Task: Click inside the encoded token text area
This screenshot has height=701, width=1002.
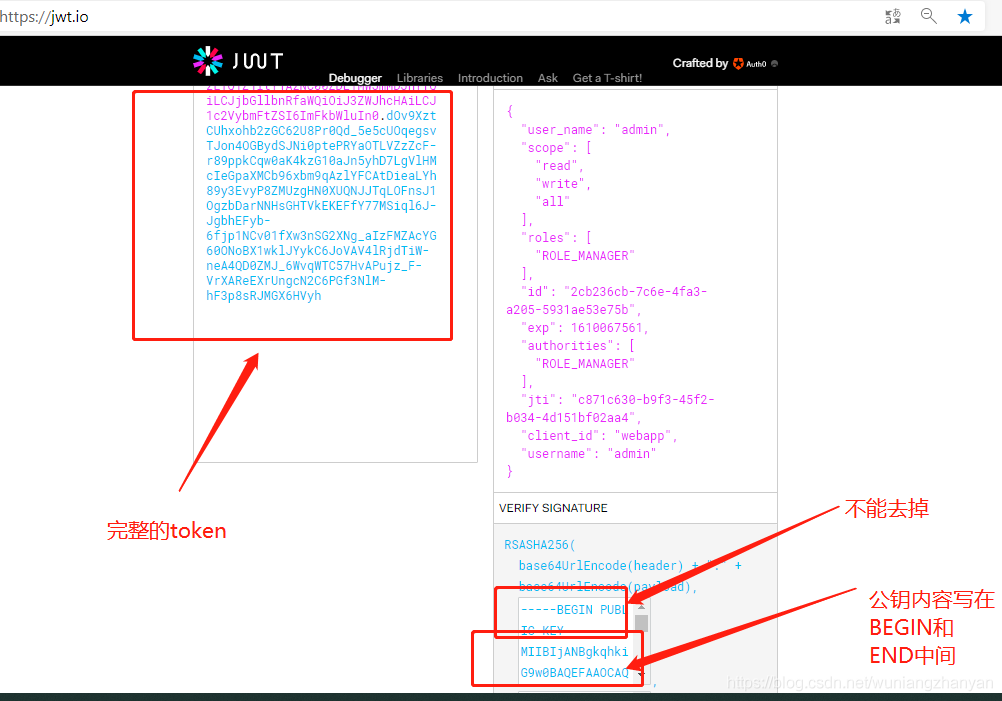Action: (335, 275)
